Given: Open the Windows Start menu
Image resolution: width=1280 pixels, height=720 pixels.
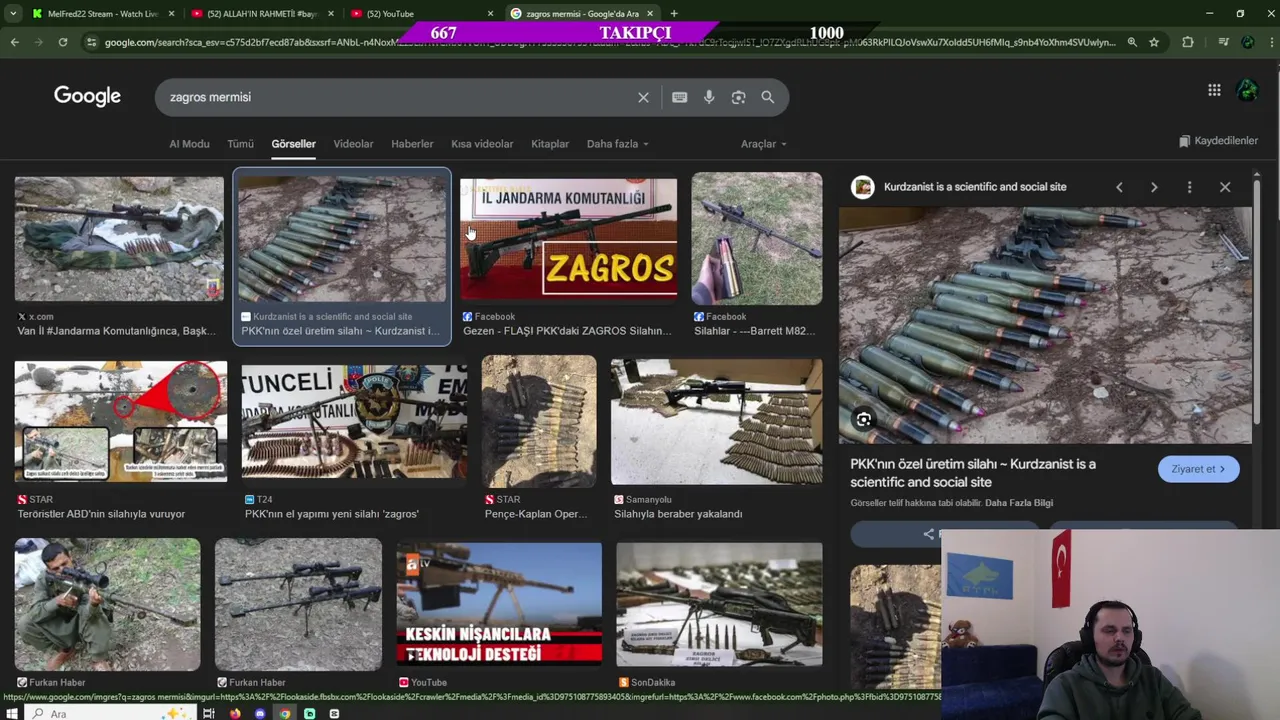Looking at the screenshot, I should 12,713.
